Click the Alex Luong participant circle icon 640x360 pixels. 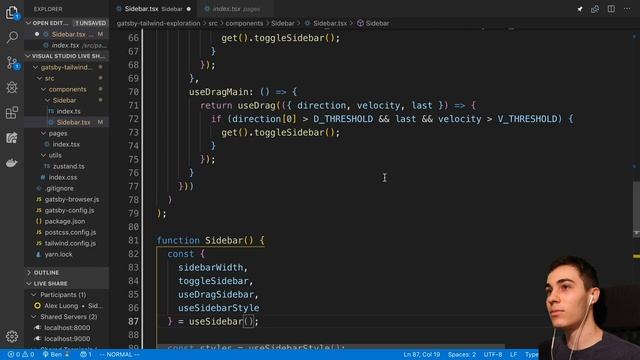coord(38,306)
